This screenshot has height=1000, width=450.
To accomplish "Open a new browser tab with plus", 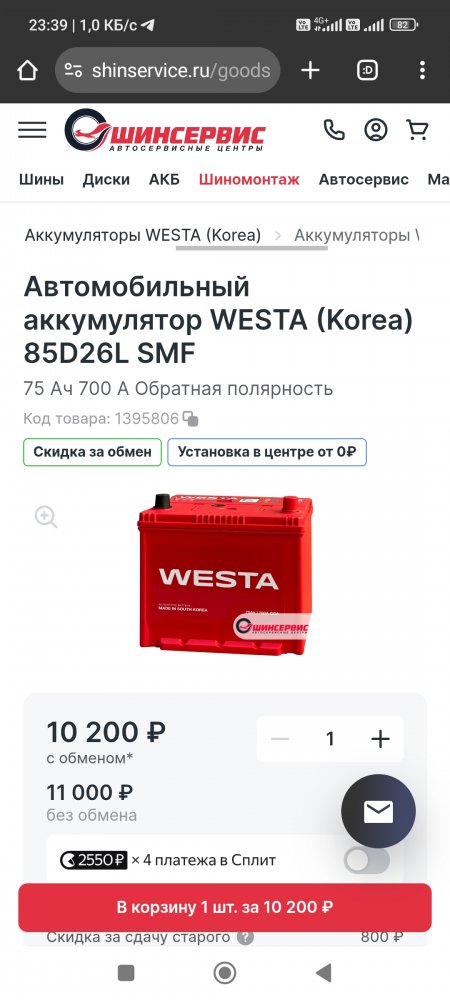I will coord(310,70).
